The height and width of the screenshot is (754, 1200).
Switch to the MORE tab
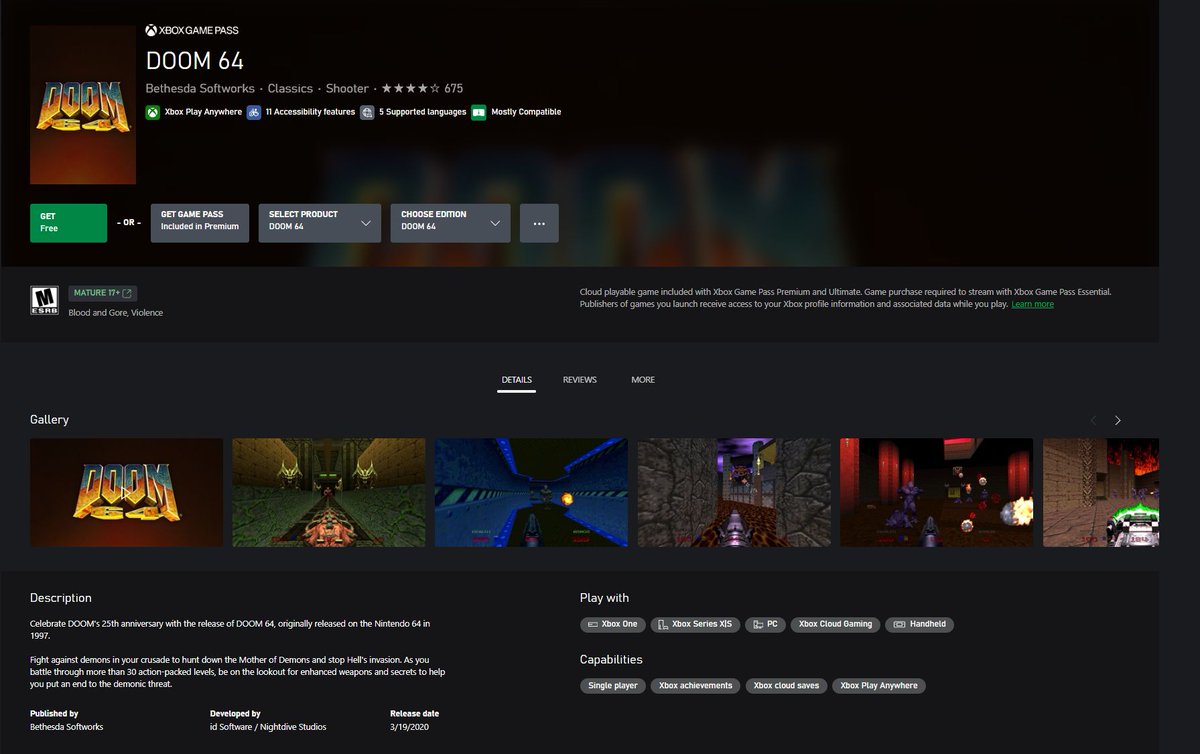tap(643, 380)
